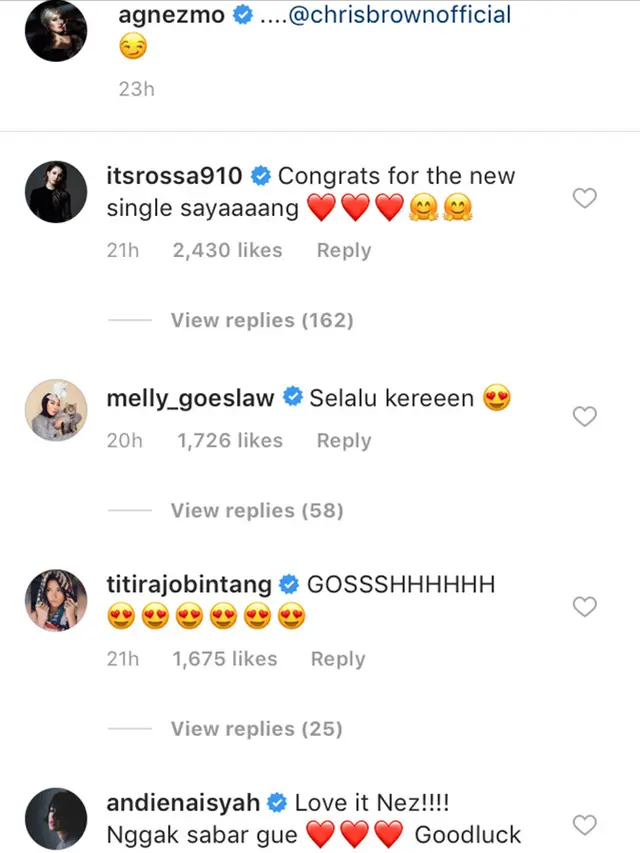Click the verified badge beside melly_goeslaw

click(x=291, y=397)
